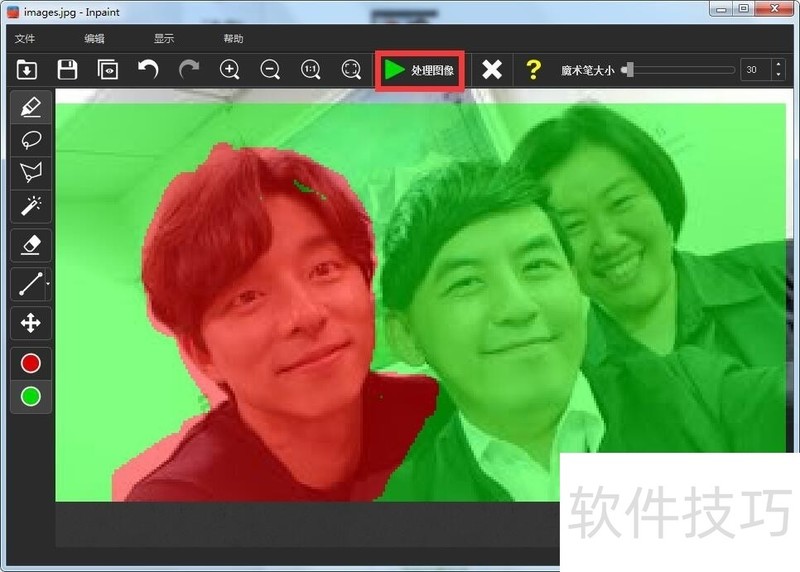
Task: Zoom out of the image
Action: (270, 69)
